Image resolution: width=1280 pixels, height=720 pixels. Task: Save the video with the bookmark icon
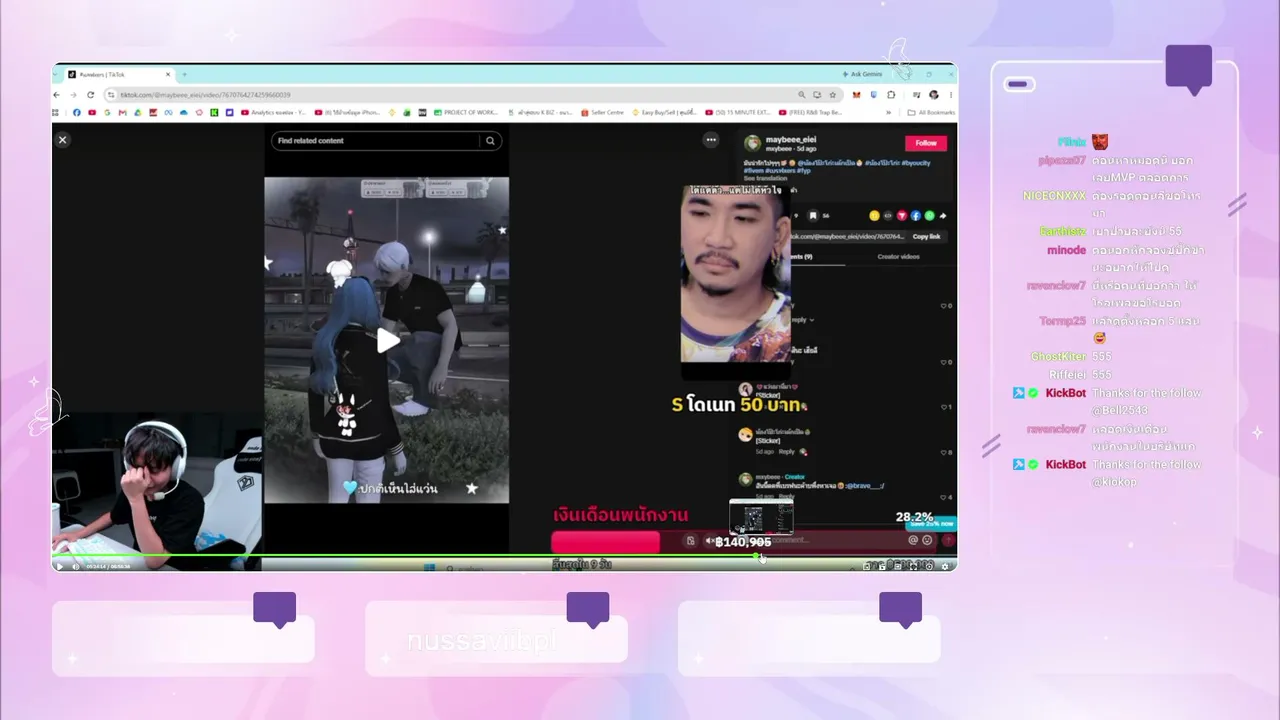click(813, 215)
